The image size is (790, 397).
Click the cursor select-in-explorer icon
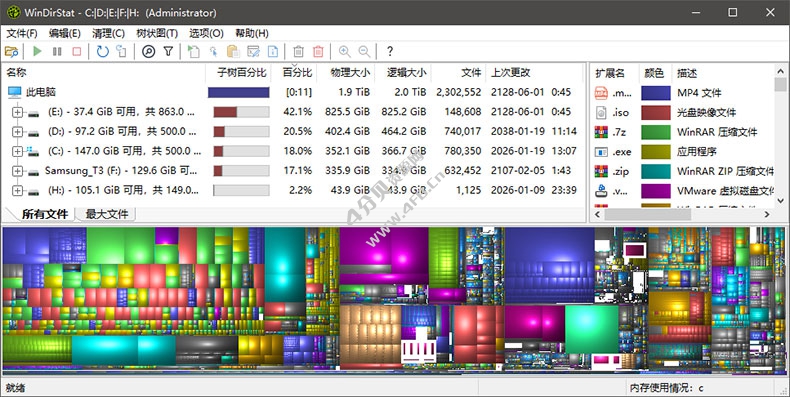point(213,51)
